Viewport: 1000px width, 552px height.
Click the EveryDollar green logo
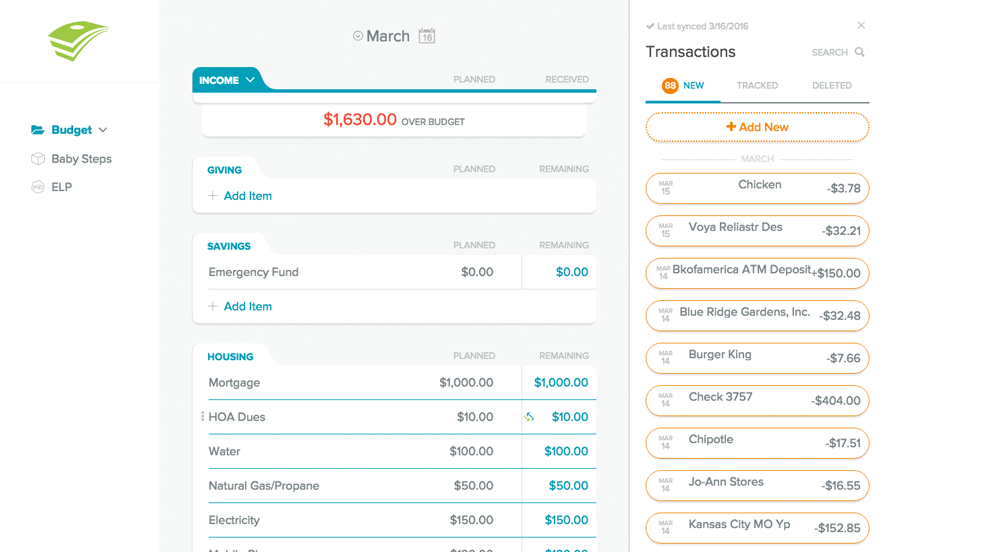(78, 40)
